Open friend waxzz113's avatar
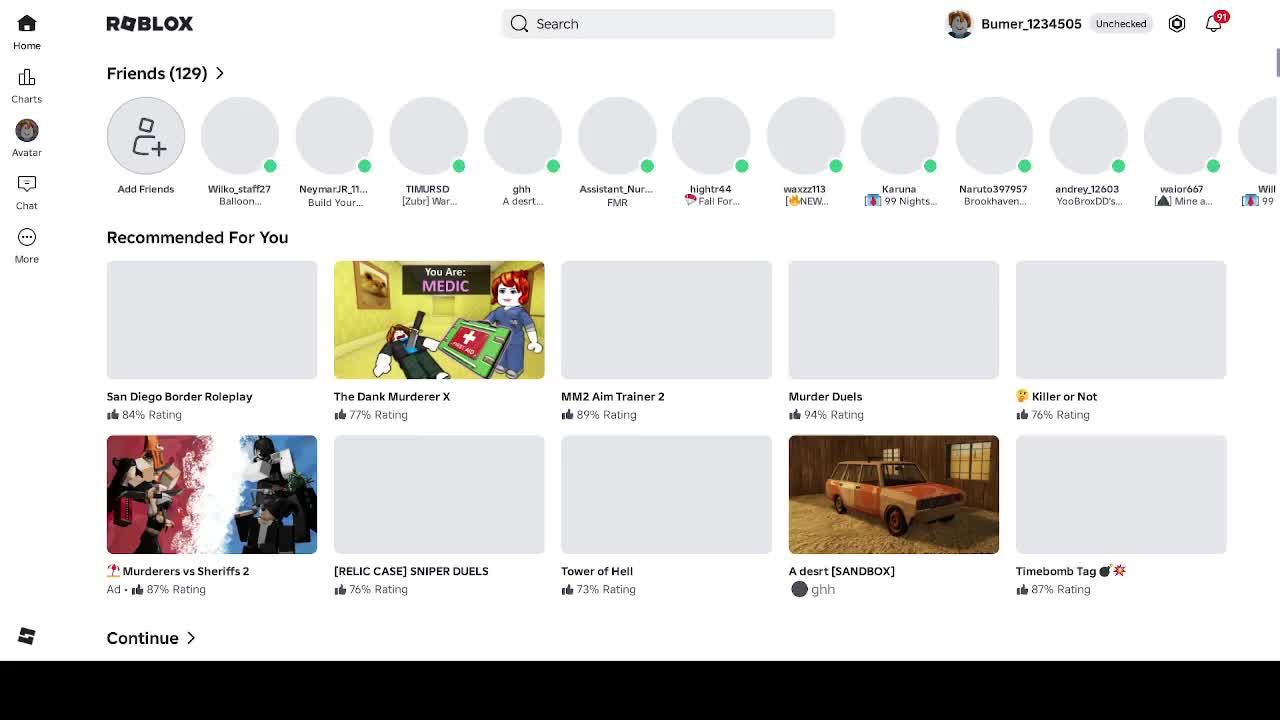 tap(805, 136)
